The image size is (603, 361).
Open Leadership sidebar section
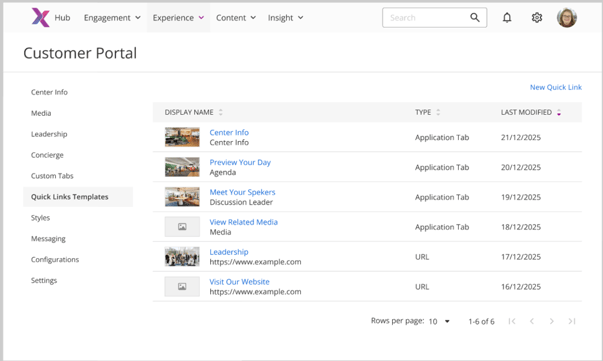[x=49, y=134]
